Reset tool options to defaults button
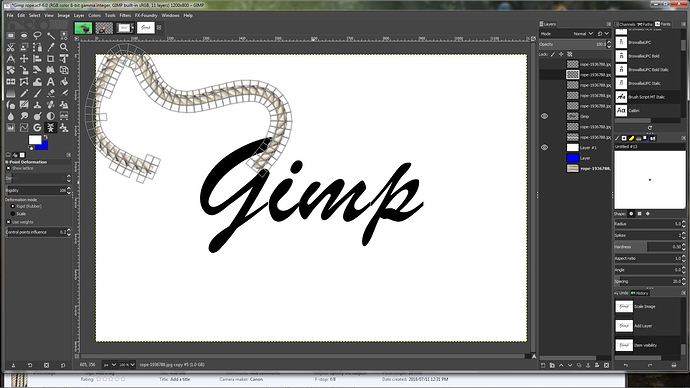 click(x=63, y=365)
